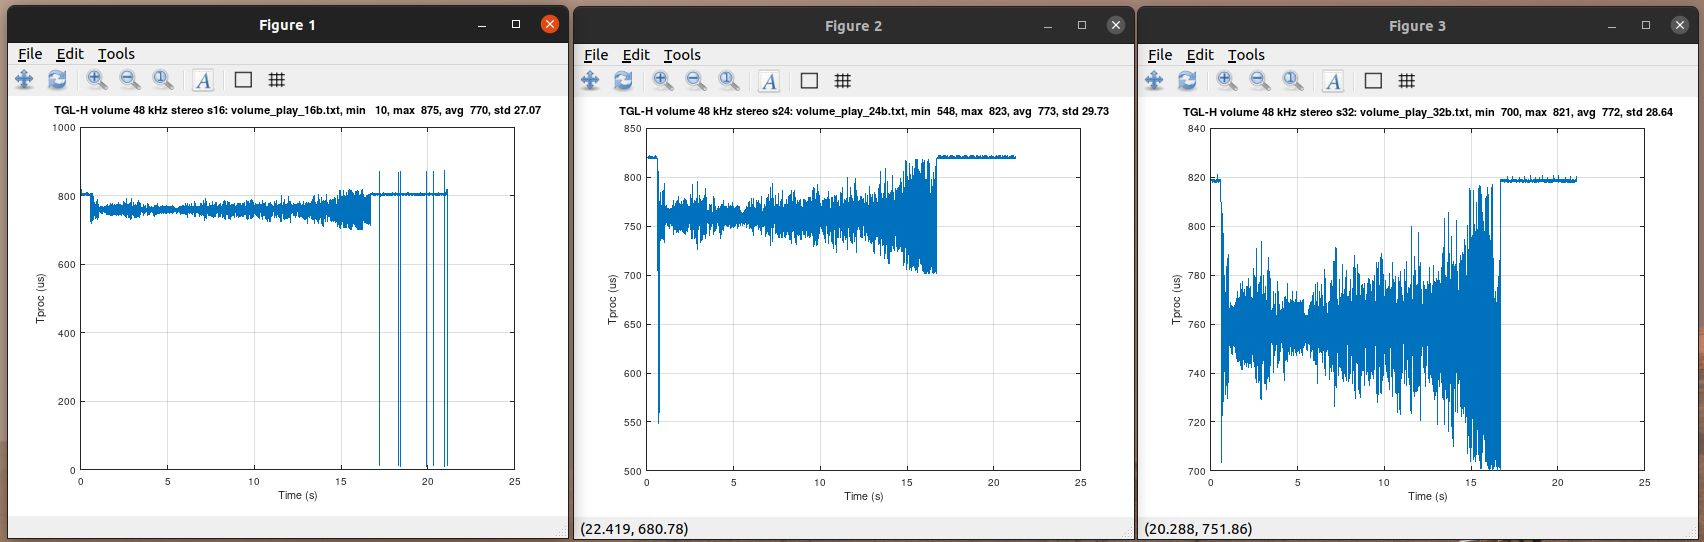Activate Zoom In tool in Figure 1
Screen dimensions: 1704x542
97,80
